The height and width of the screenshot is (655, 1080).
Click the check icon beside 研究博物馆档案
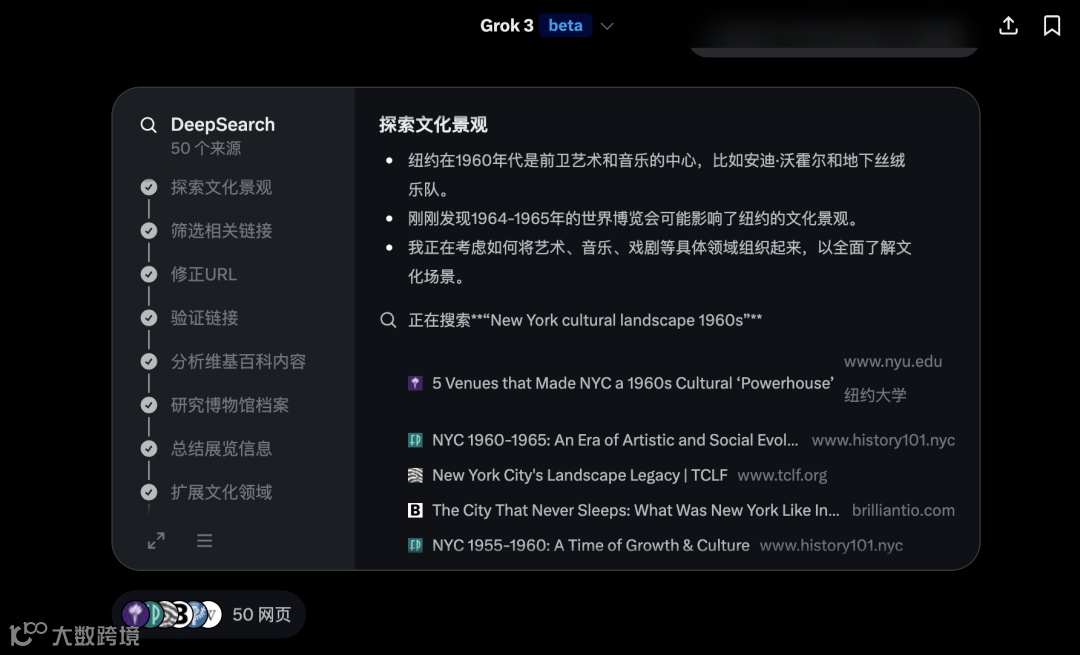149,405
